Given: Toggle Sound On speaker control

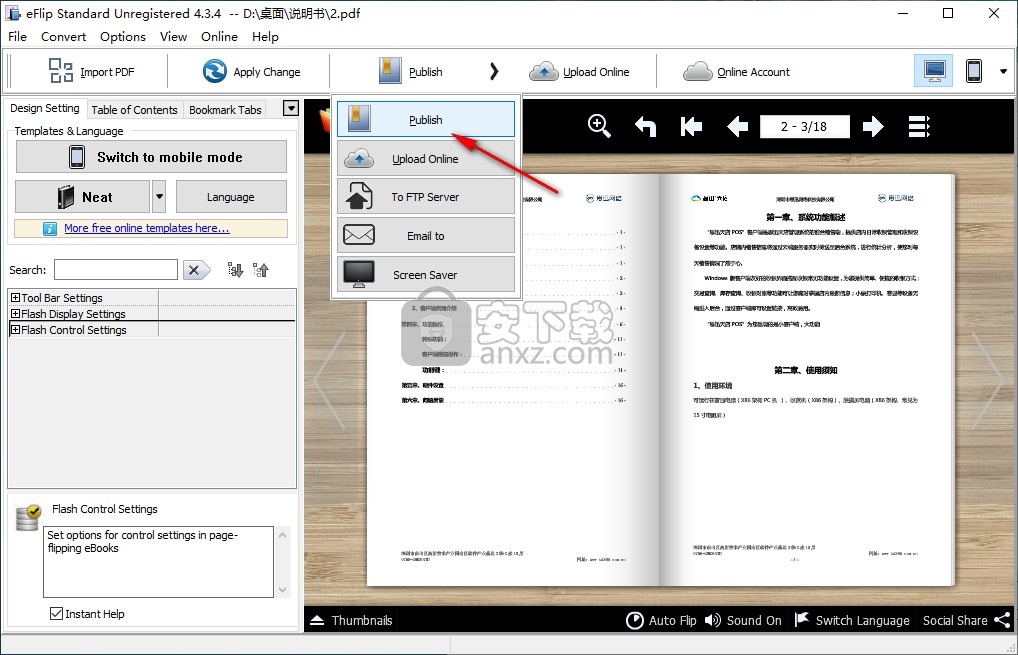Looking at the screenshot, I should point(743,620).
